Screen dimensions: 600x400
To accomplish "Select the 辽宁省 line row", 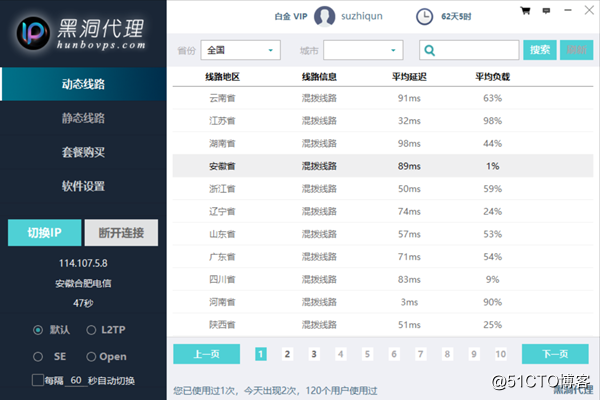I will pyautogui.click(x=383, y=211).
